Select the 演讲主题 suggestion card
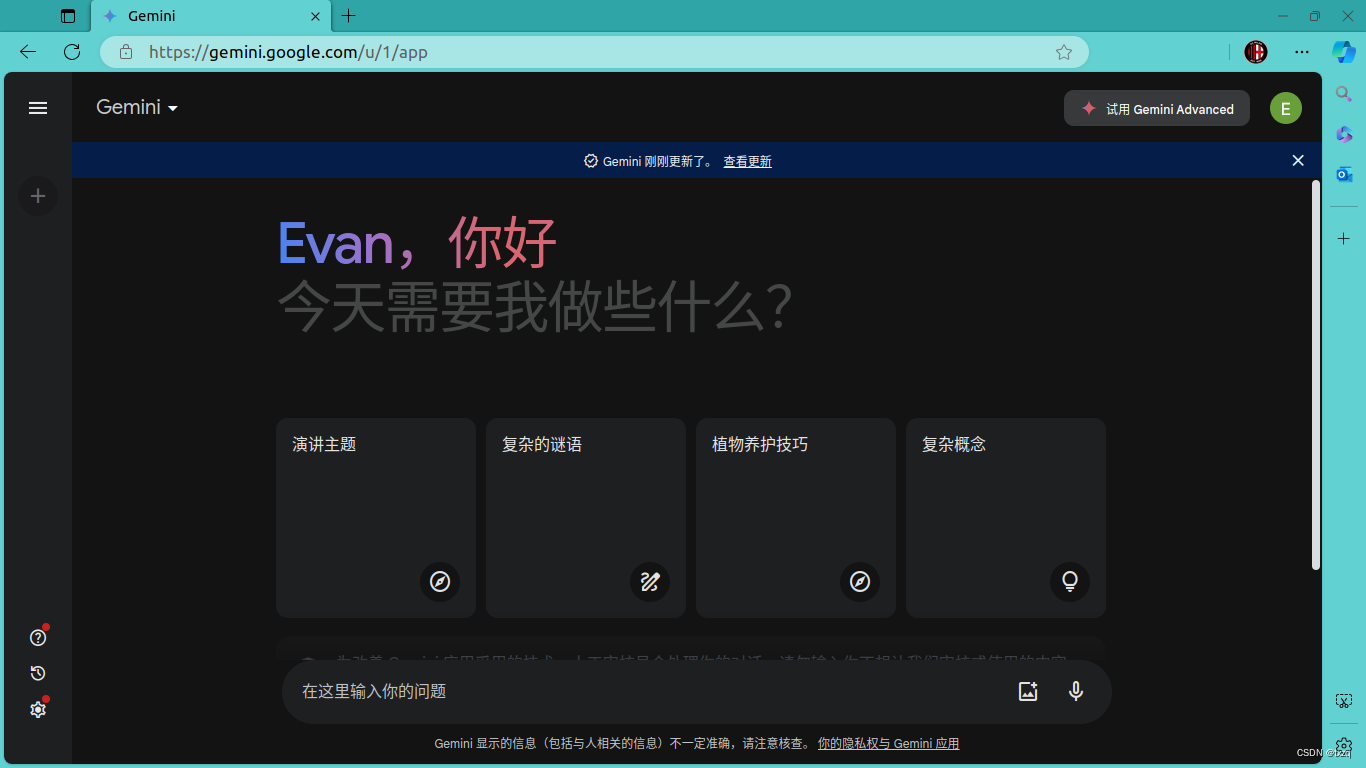The height and width of the screenshot is (768, 1366). click(376, 518)
